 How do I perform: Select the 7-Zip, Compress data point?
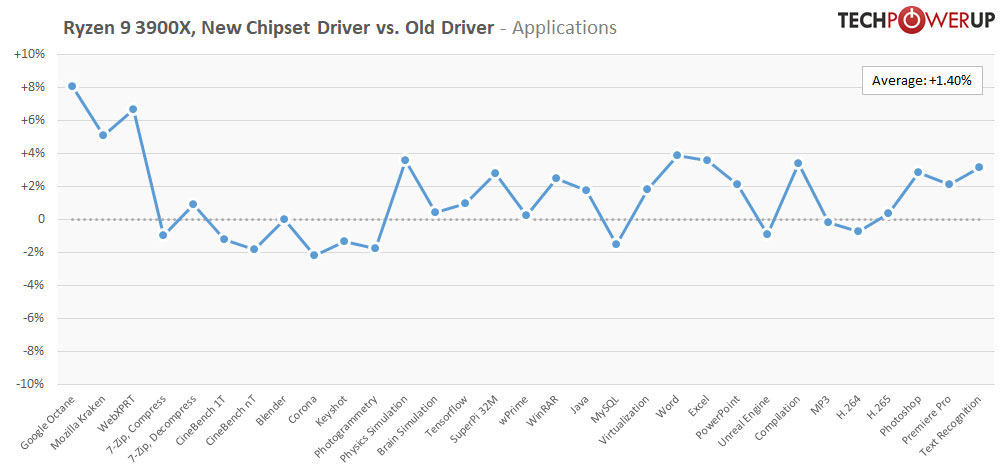pos(163,235)
